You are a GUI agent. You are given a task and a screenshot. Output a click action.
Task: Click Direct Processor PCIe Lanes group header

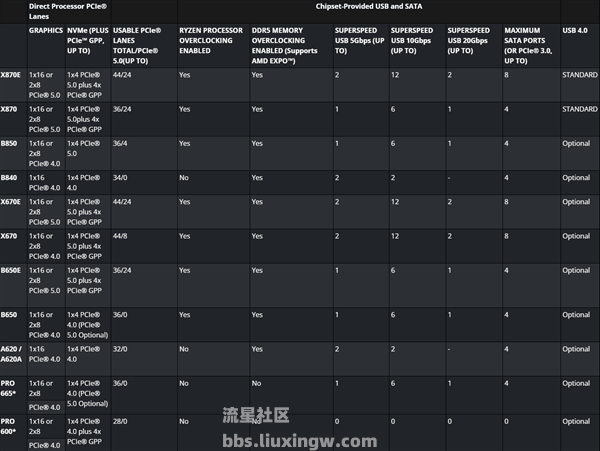68,11
